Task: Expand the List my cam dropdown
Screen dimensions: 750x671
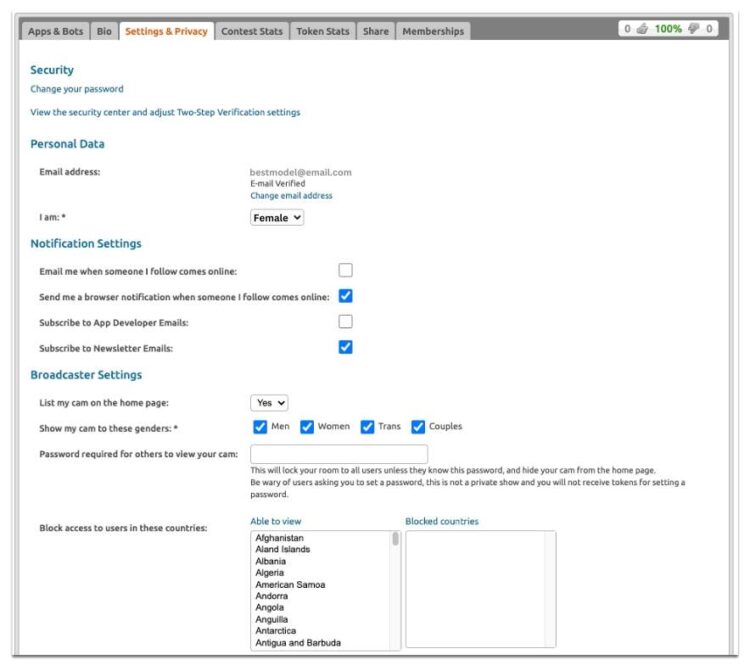Action: coord(269,402)
